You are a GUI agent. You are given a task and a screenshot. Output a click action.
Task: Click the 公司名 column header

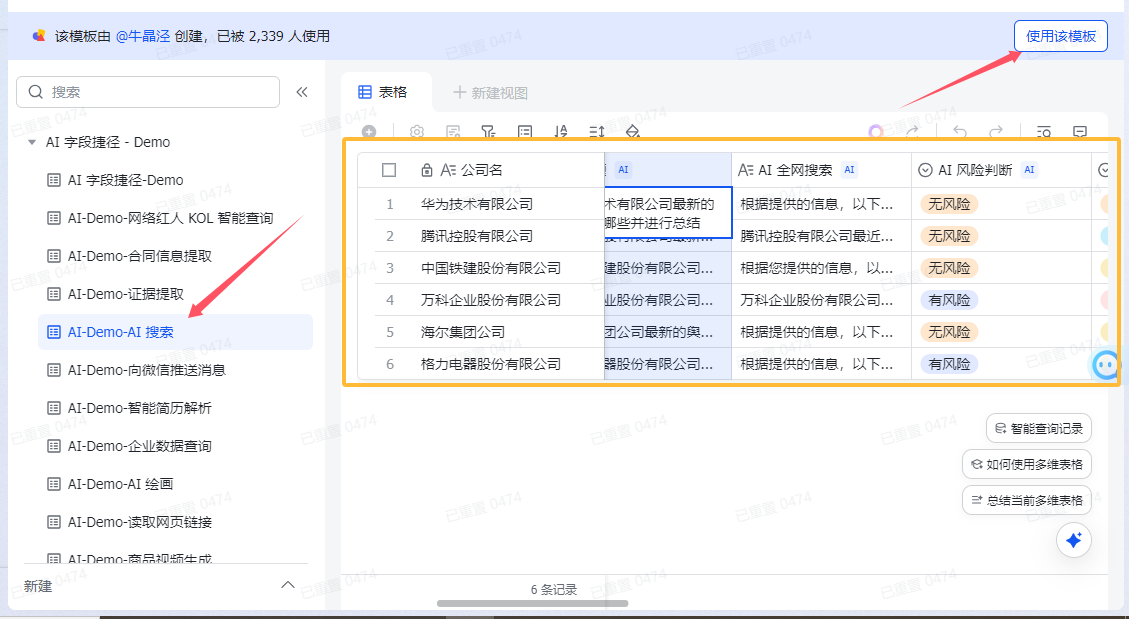481,170
